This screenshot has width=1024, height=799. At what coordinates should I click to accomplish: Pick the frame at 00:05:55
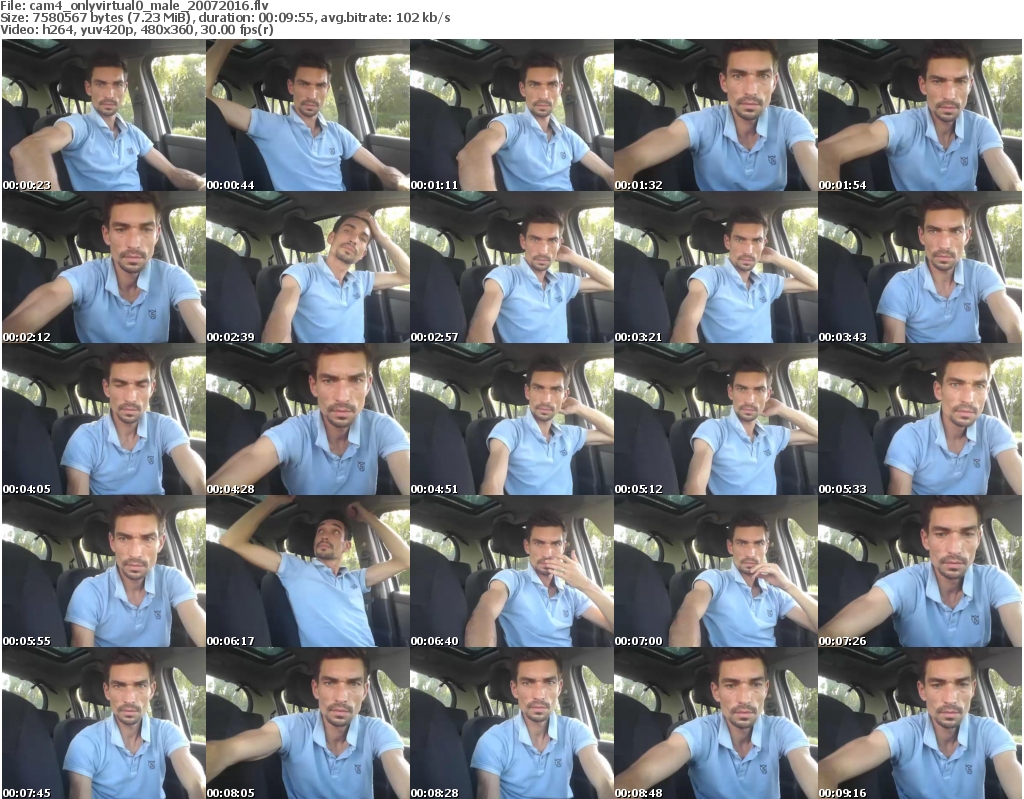coord(104,571)
